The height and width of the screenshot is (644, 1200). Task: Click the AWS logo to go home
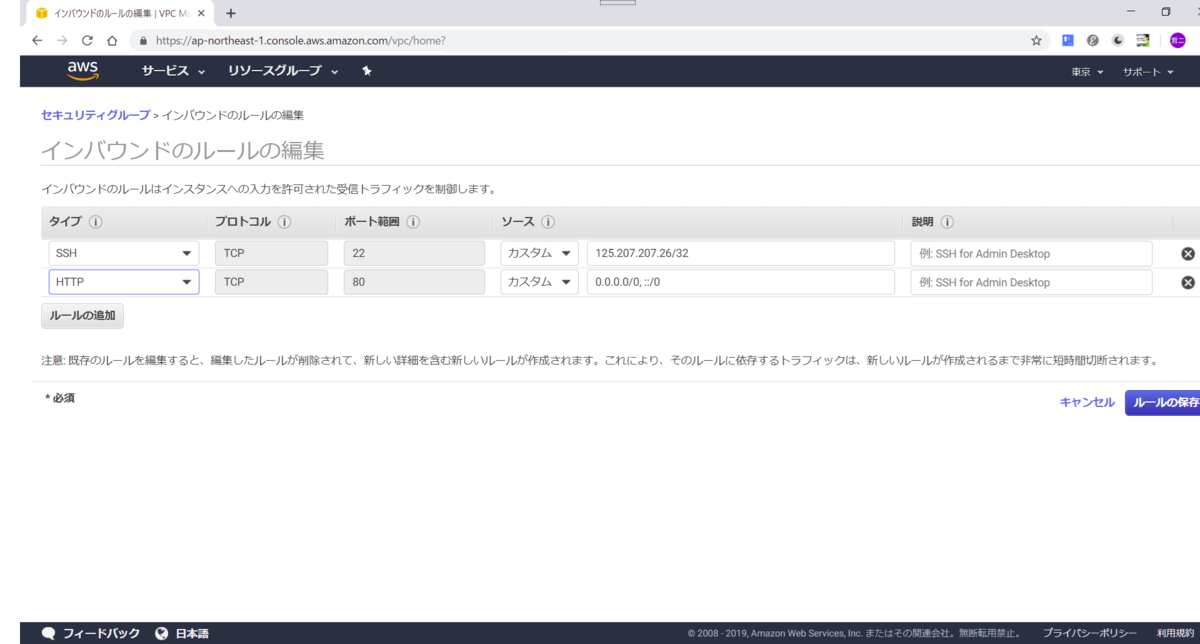pyautogui.click(x=82, y=71)
